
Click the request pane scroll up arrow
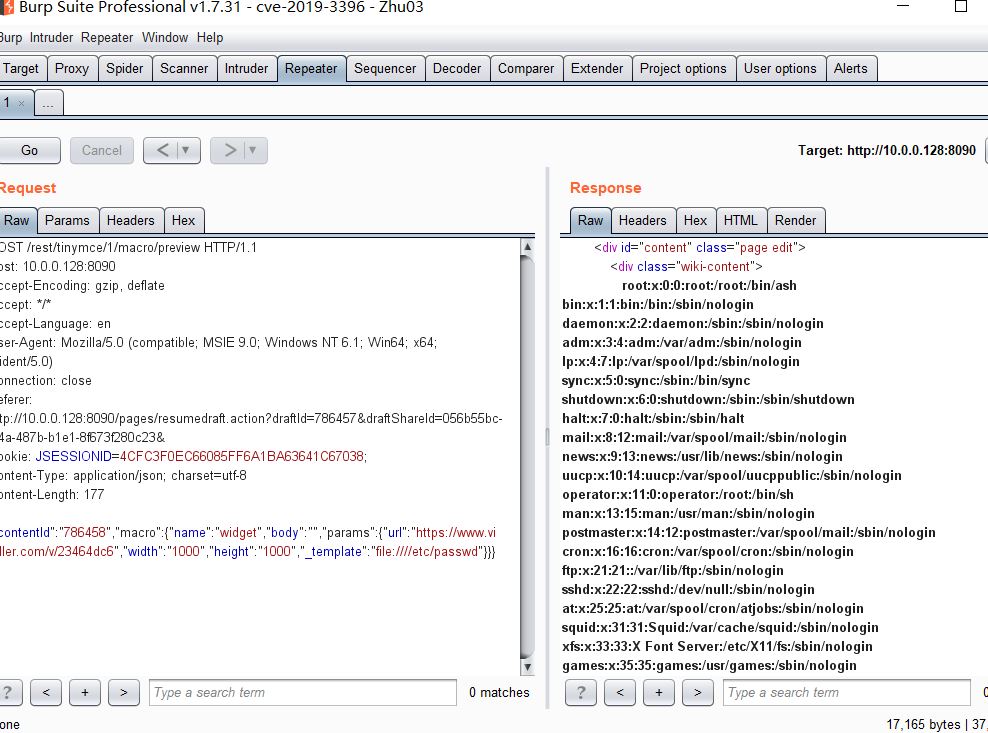pos(527,246)
